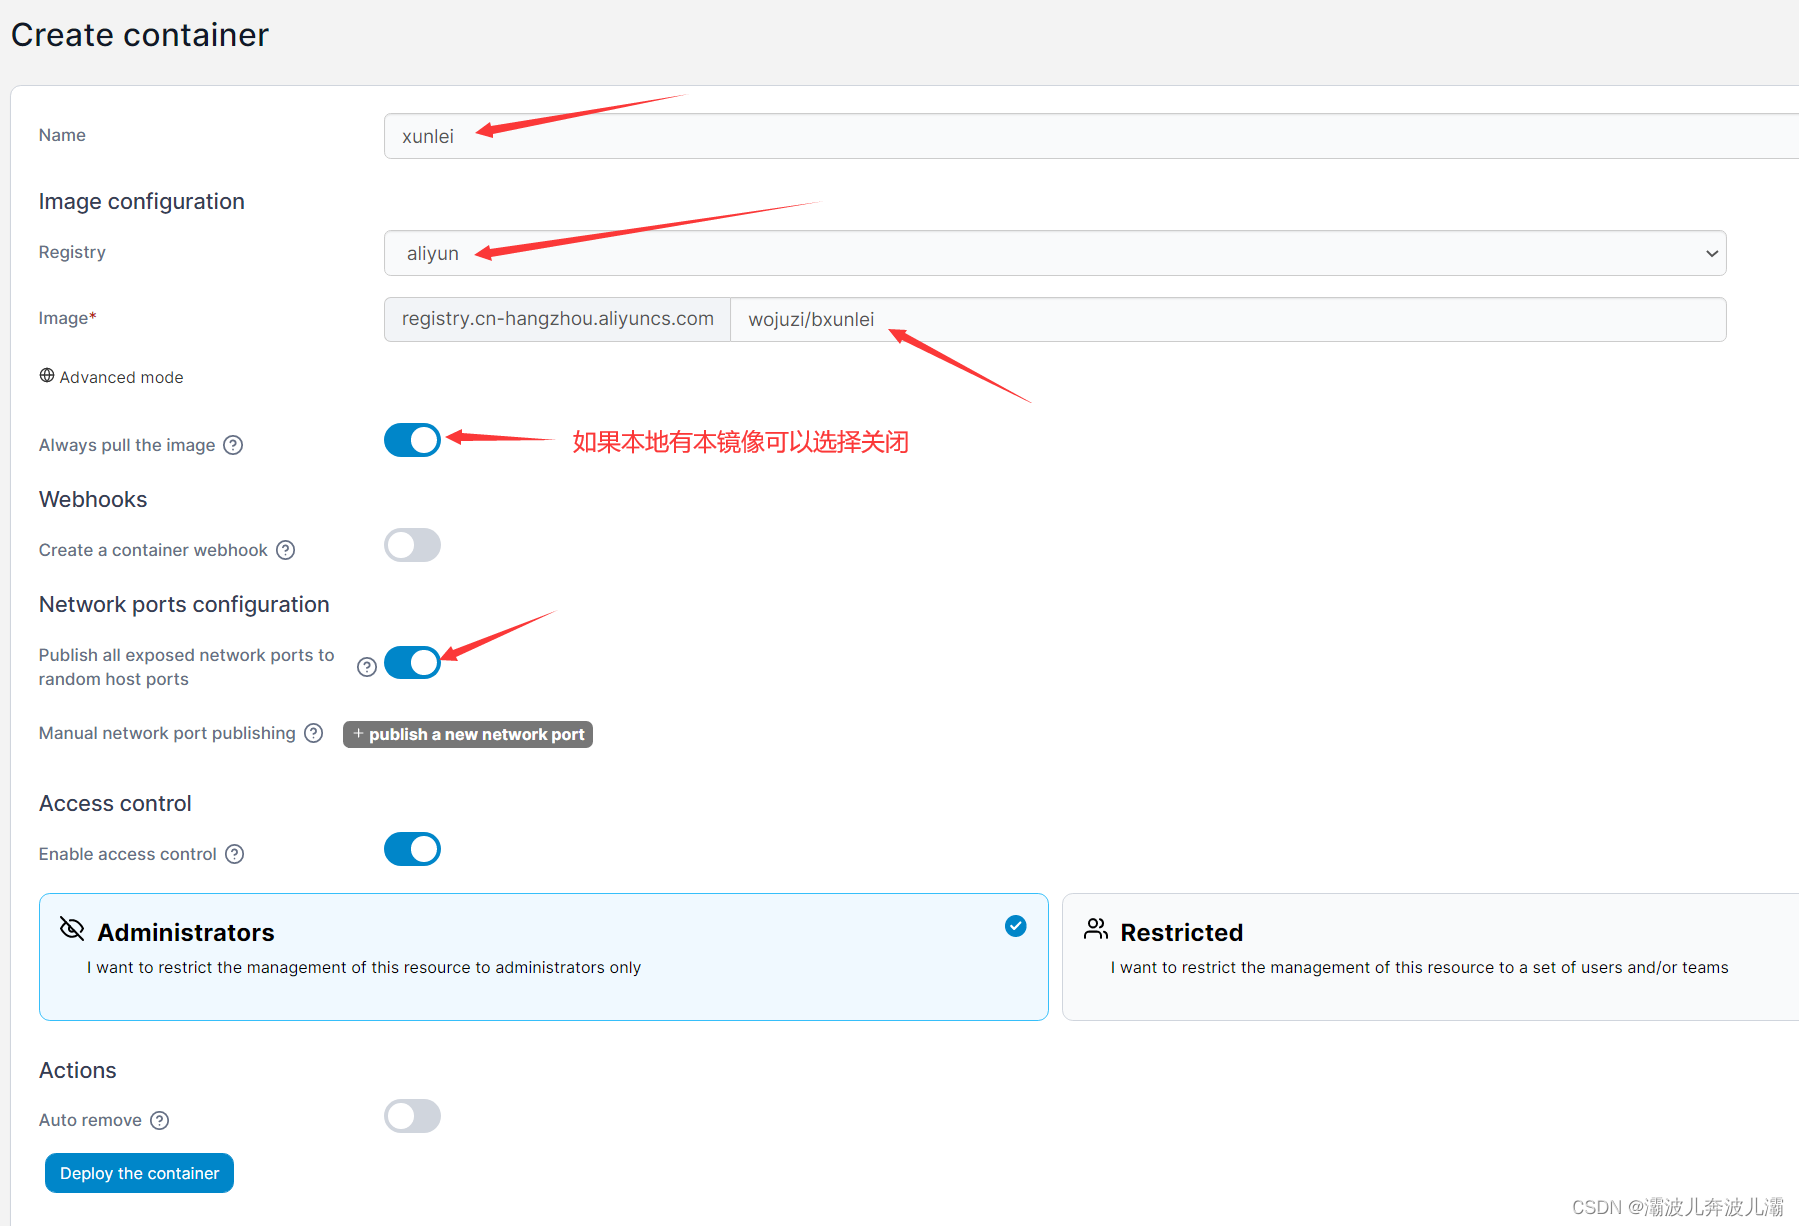This screenshot has height=1226, width=1799.
Task: Click the Image input containing wojuzi/bxunlei
Action: [1228, 319]
